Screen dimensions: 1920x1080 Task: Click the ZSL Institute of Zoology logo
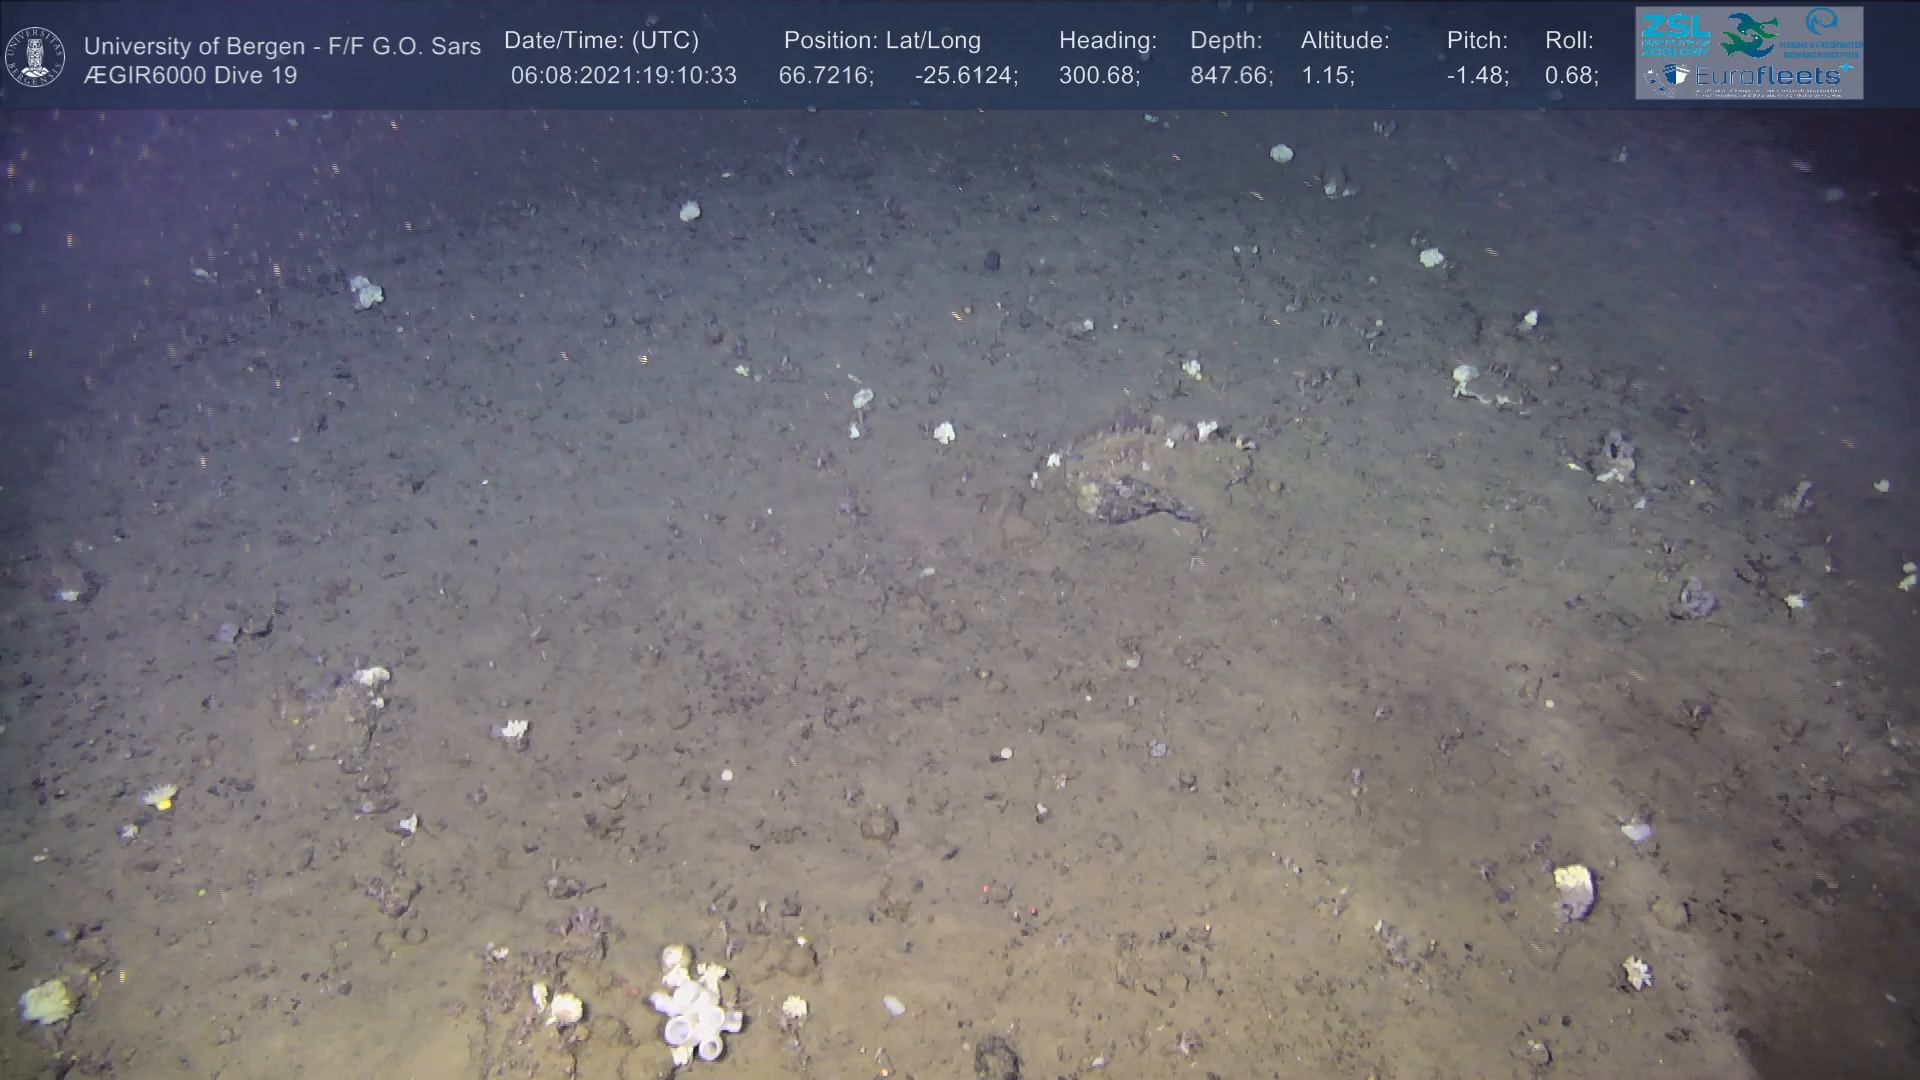pyautogui.click(x=1675, y=35)
